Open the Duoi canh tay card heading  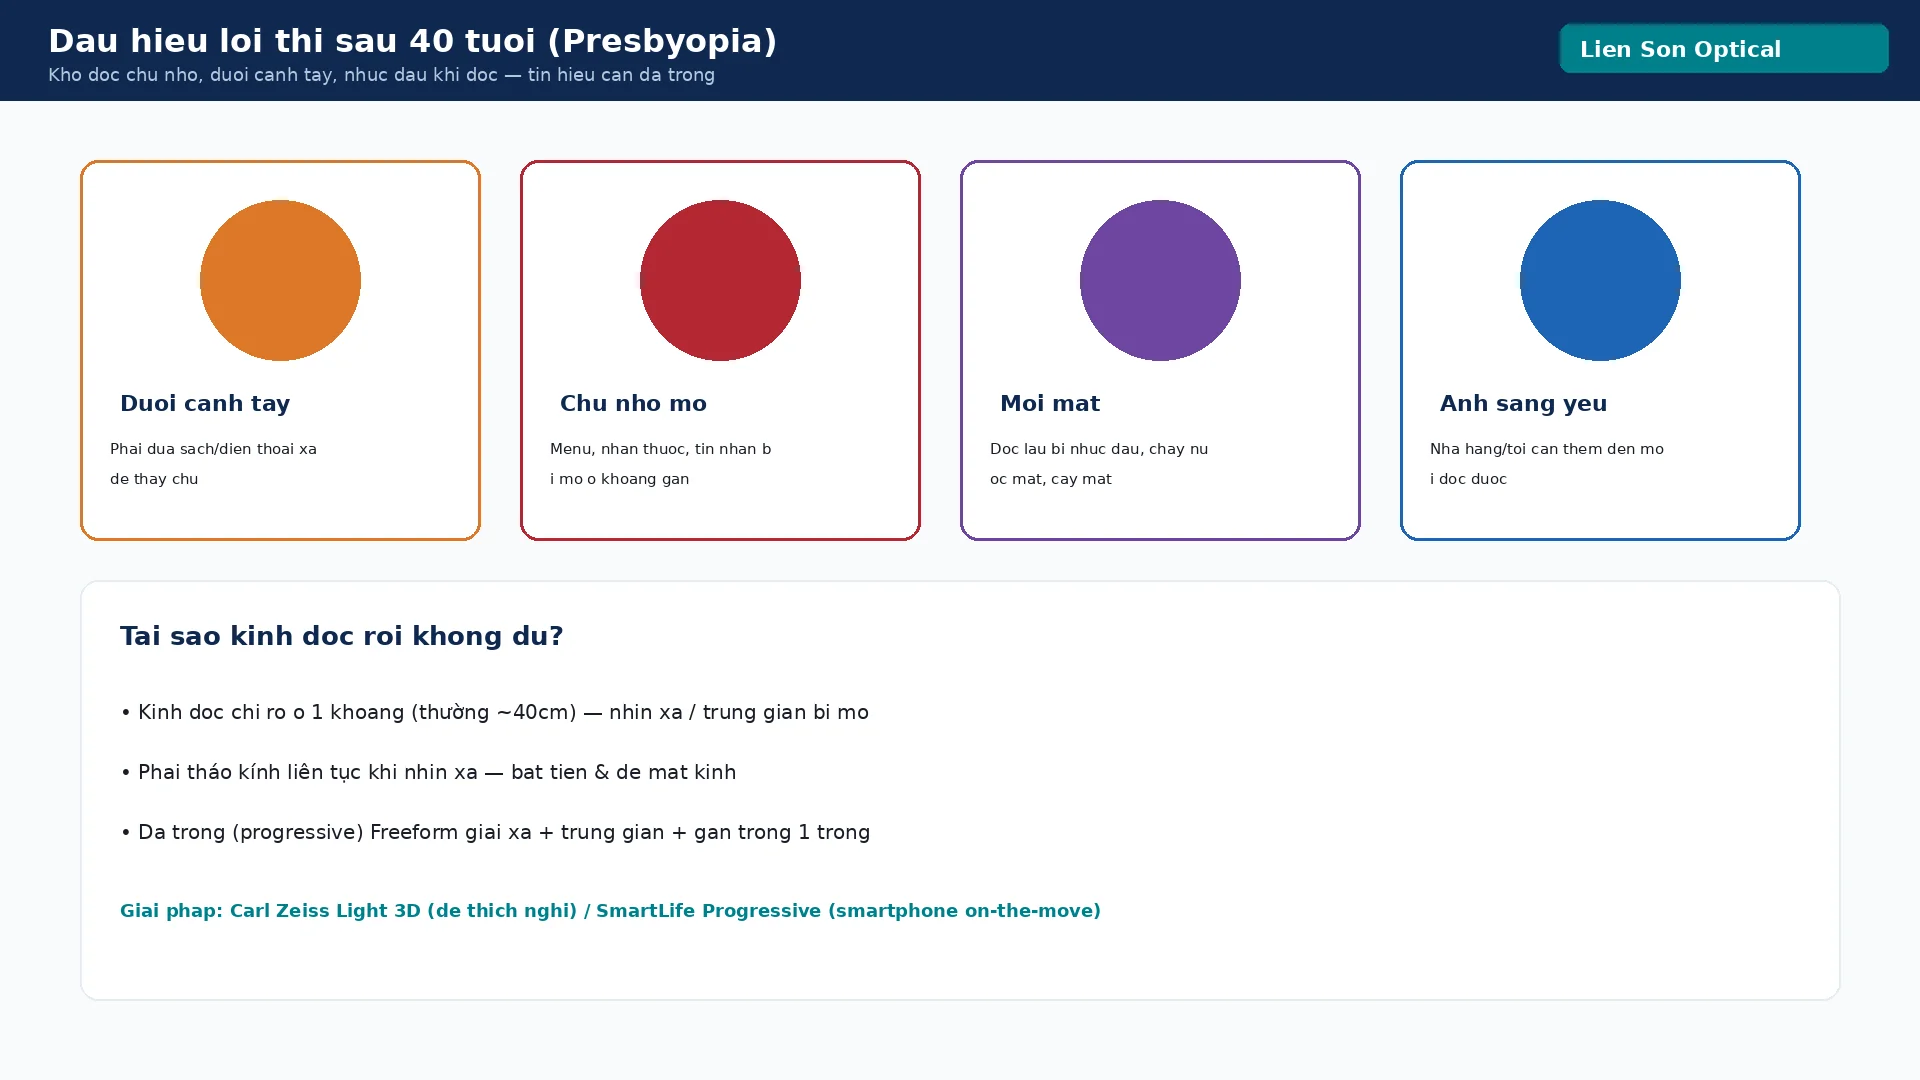coord(205,403)
